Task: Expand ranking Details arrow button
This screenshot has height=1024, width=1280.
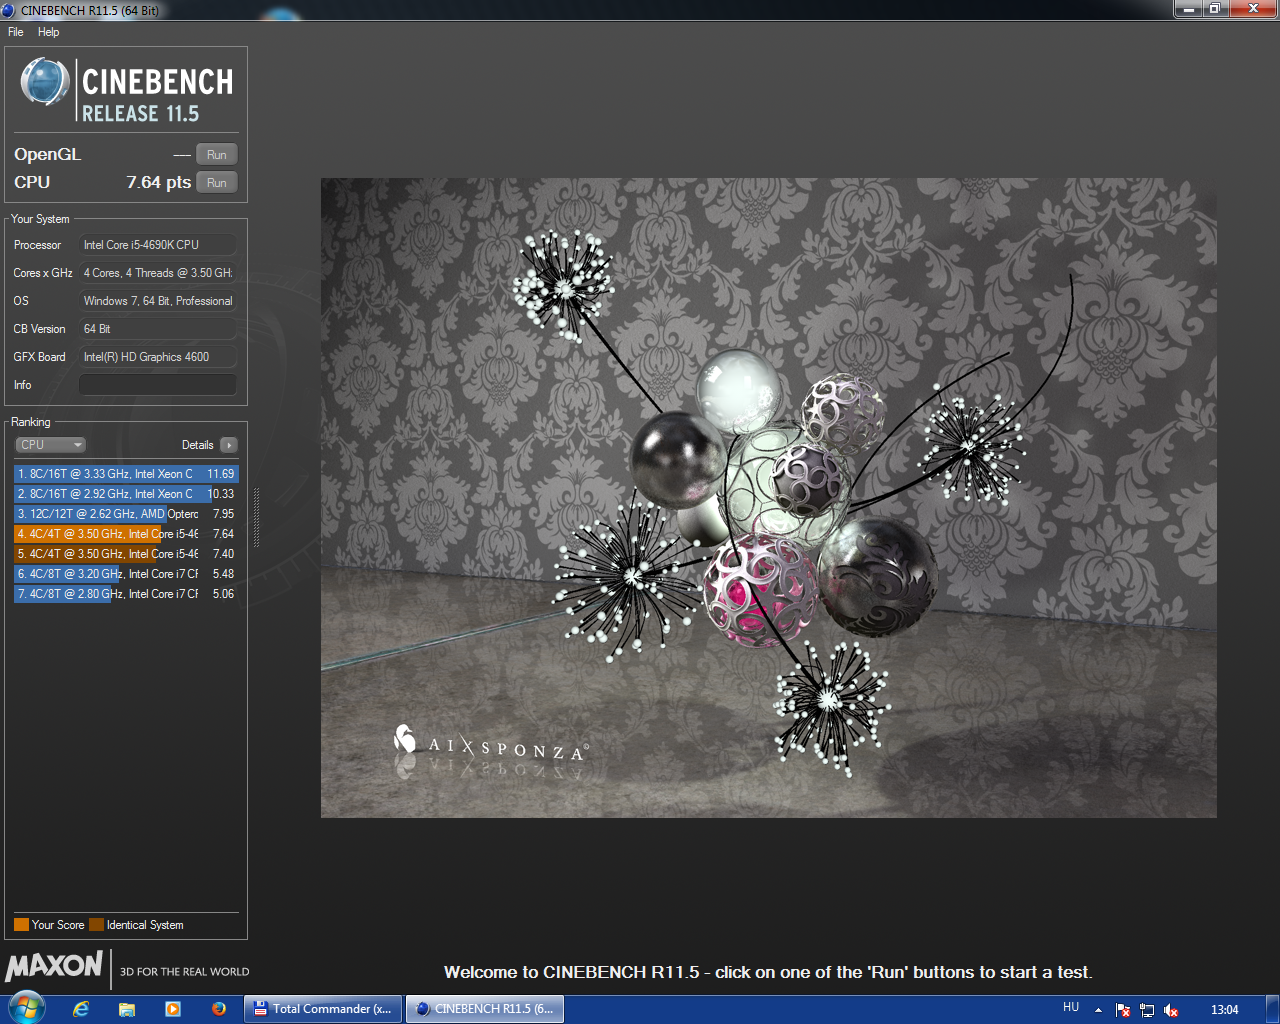Action: point(229,445)
